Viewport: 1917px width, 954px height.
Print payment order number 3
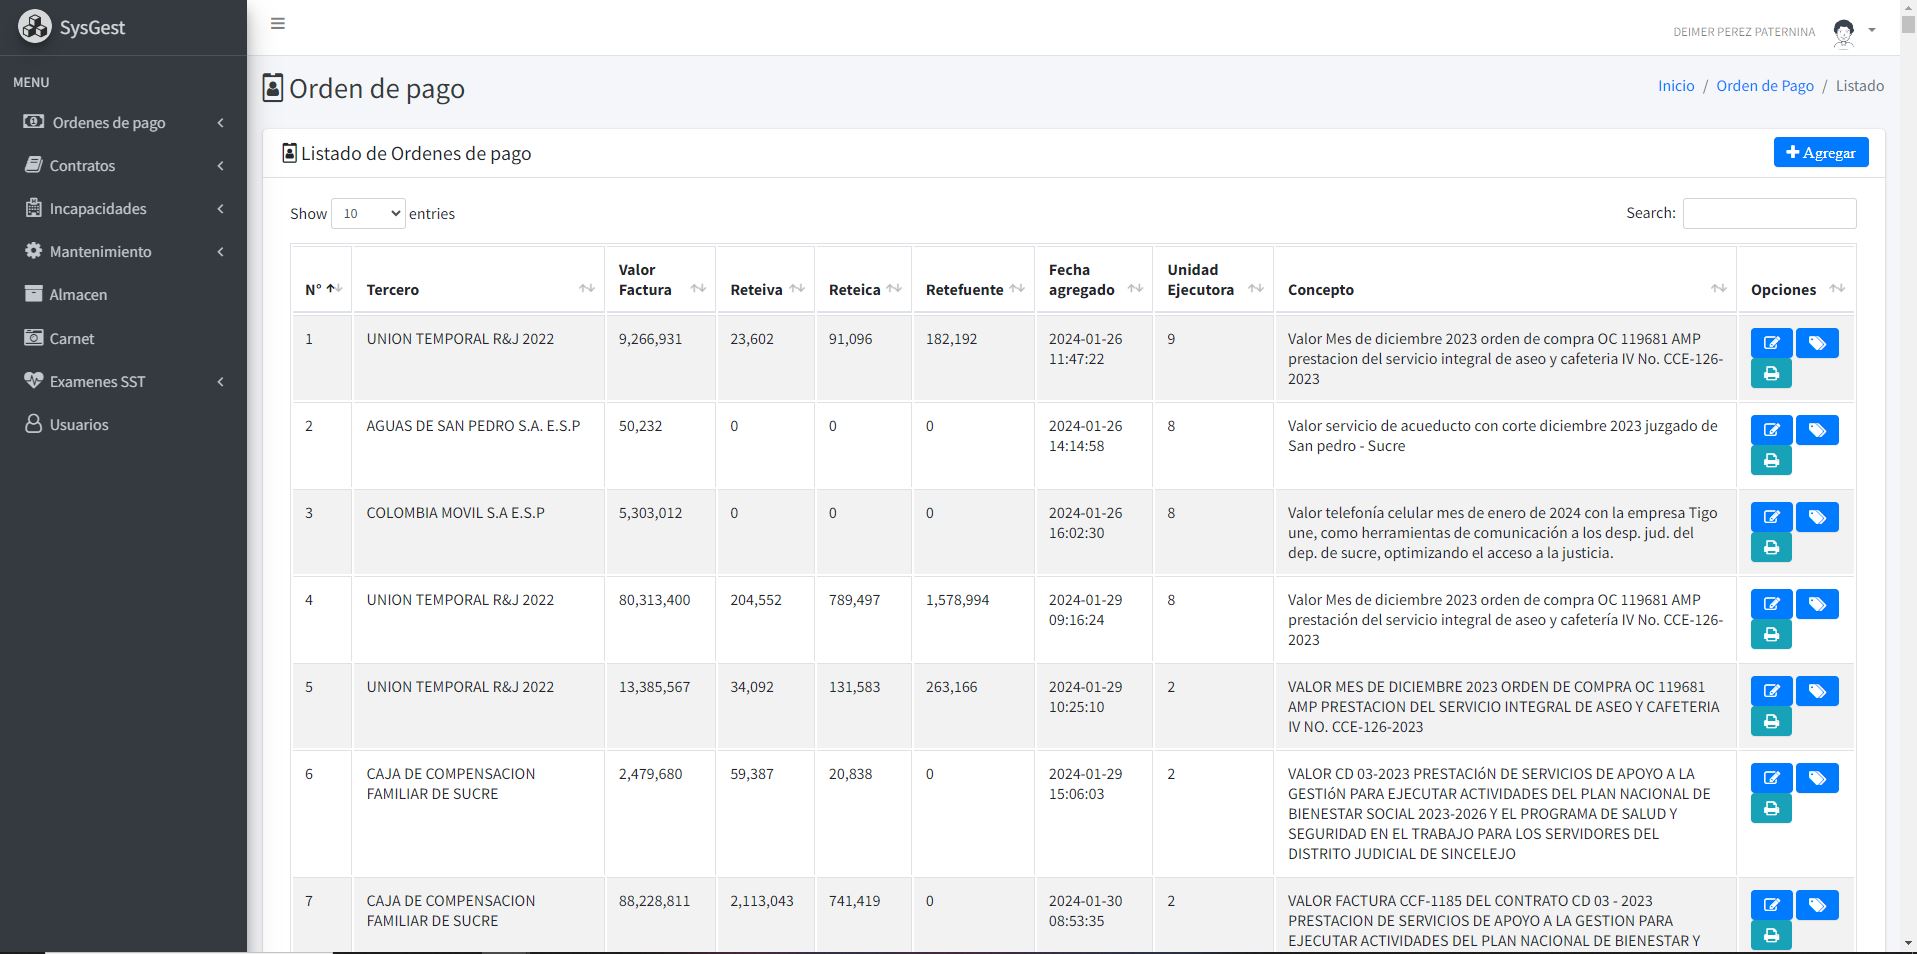tap(1770, 547)
